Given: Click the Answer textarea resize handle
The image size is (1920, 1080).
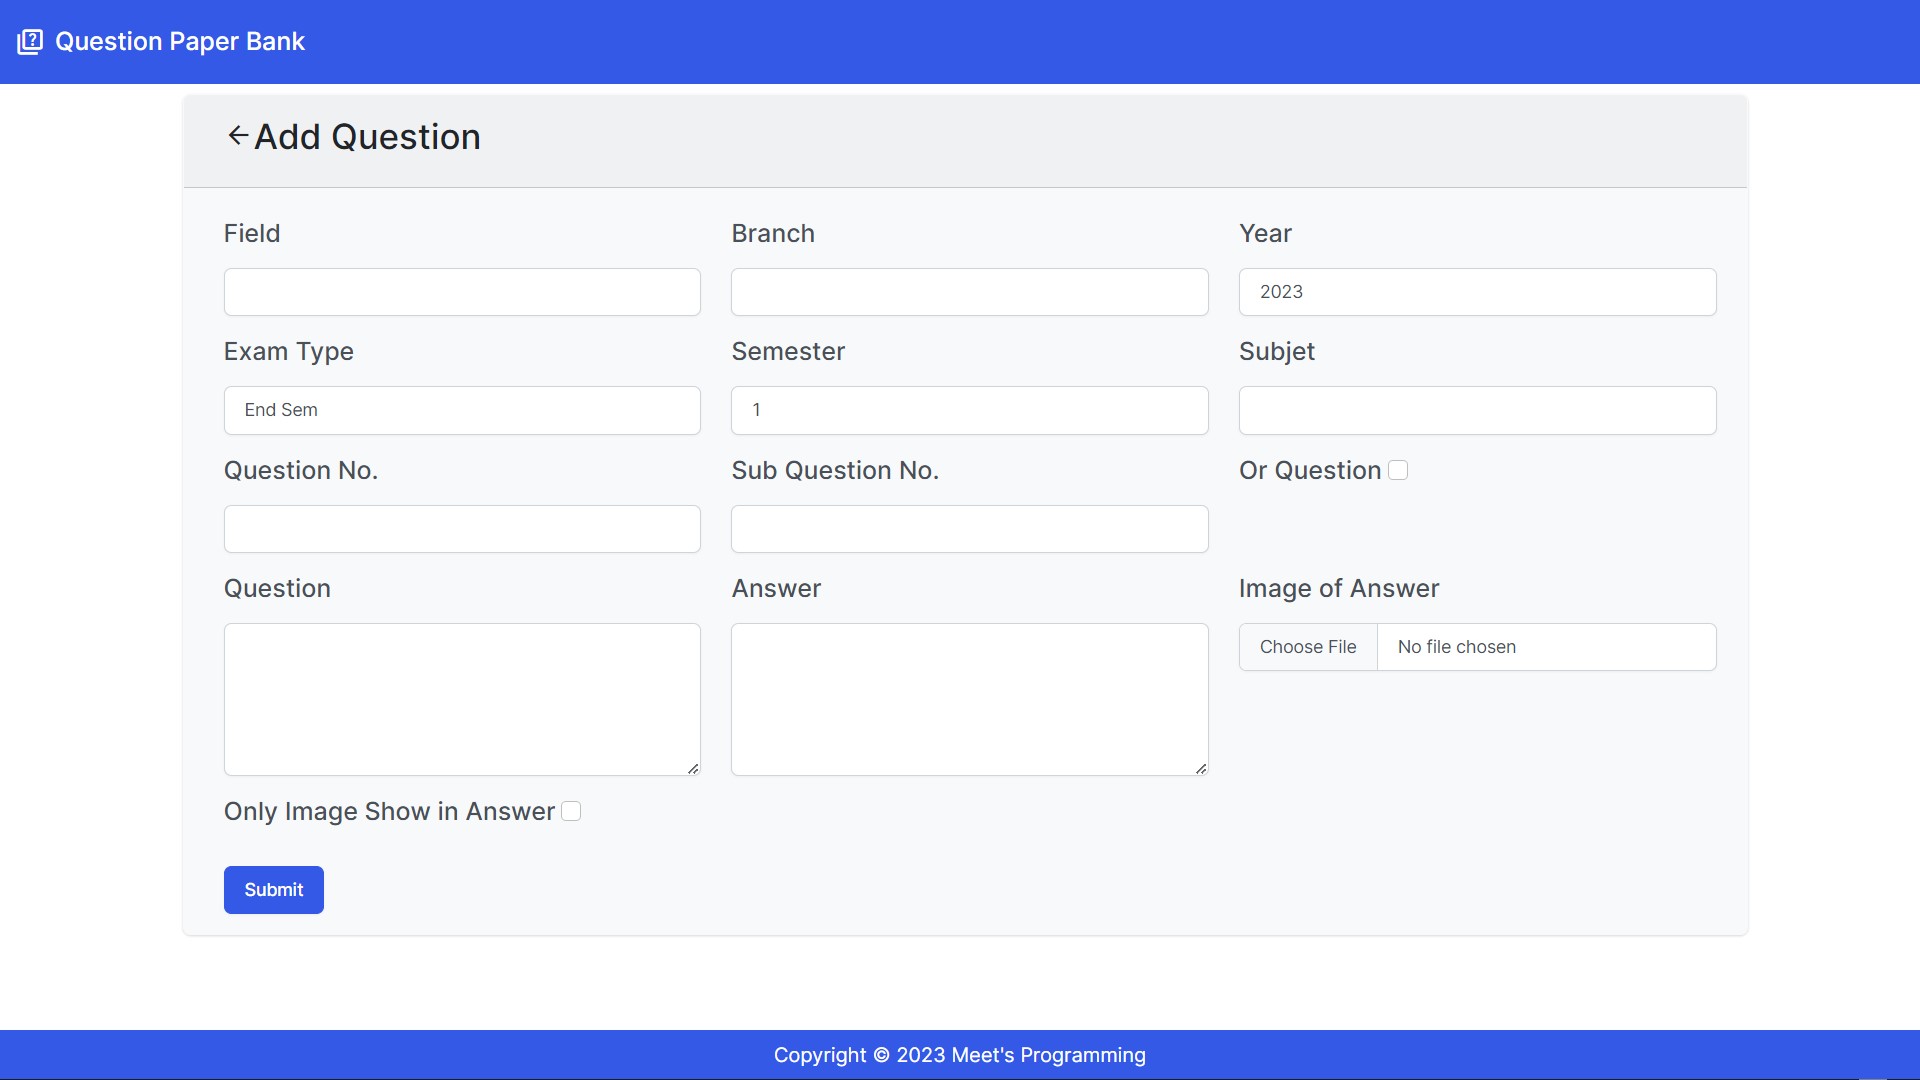Looking at the screenshot, I should pyautogui.click(x=1200, y=768).
